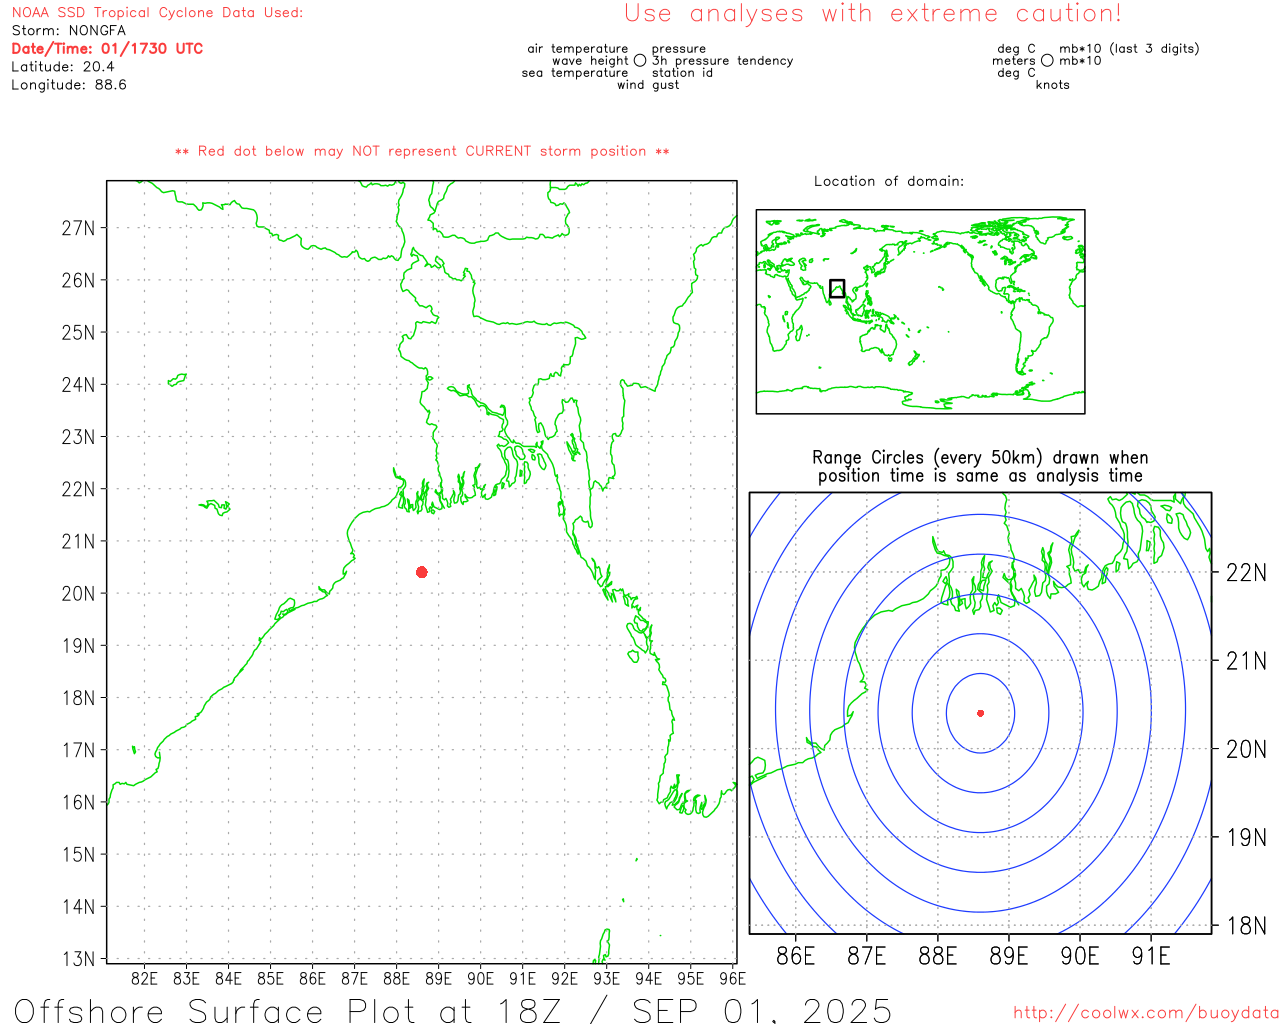
Task: Click the 19N label on range circles map
Action: [1246, 837]
